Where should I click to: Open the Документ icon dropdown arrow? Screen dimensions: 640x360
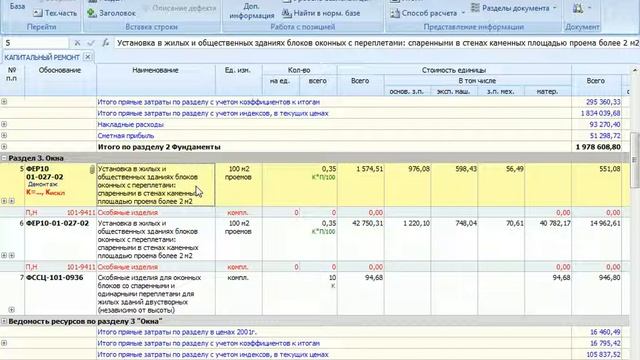click(x=589, y=8)
